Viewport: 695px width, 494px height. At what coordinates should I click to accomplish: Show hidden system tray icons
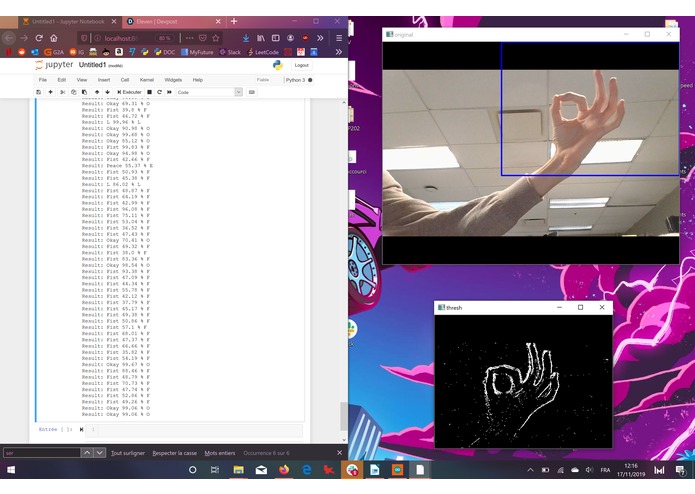(530, 470)
